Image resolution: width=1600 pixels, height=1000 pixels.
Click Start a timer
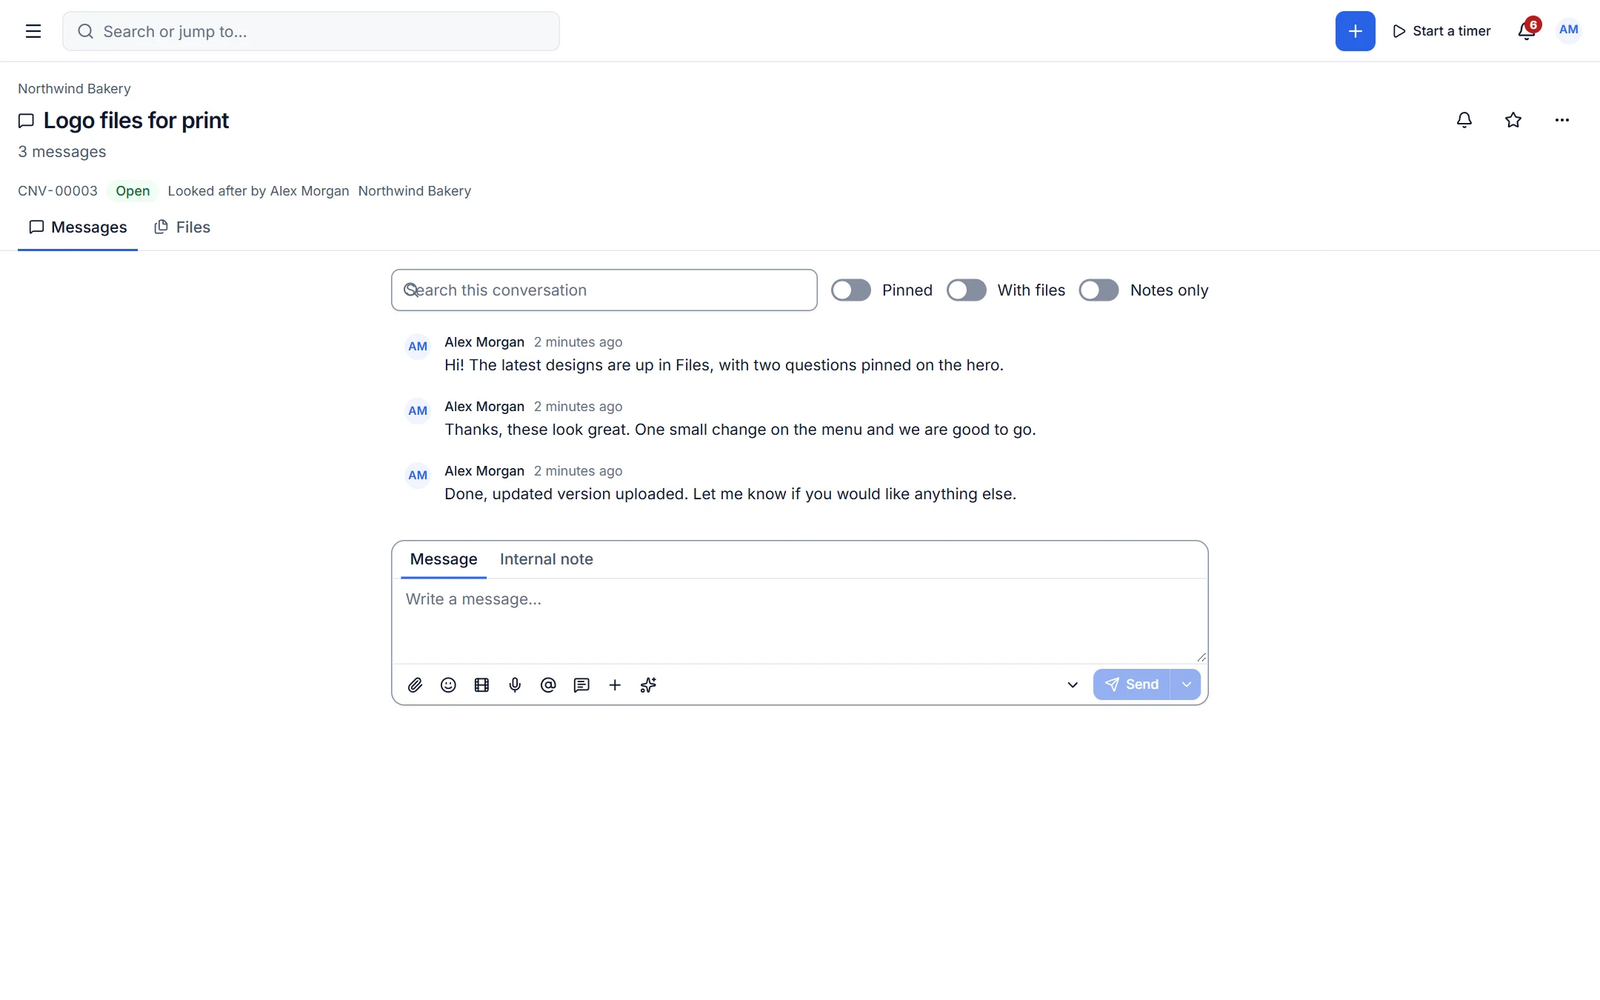click(x=1441, y=31)
